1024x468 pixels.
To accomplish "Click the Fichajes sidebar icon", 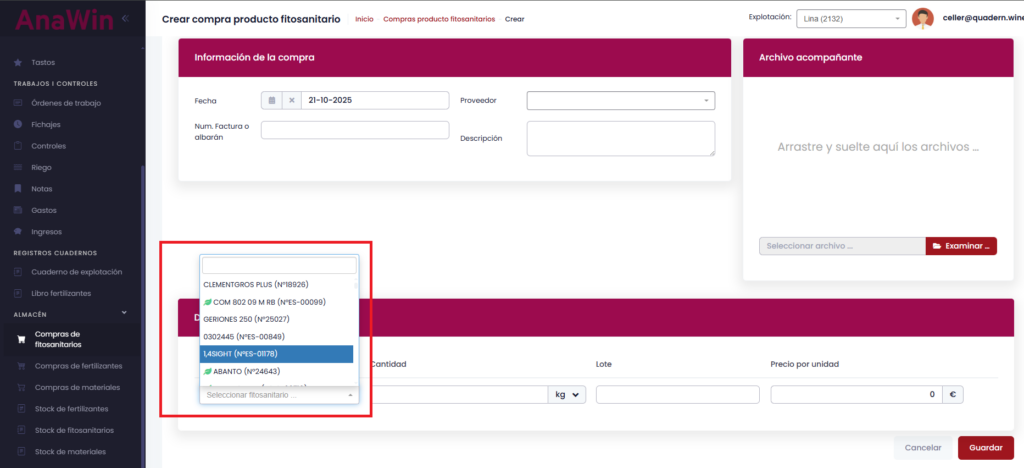I will click(x=19, y=124).
